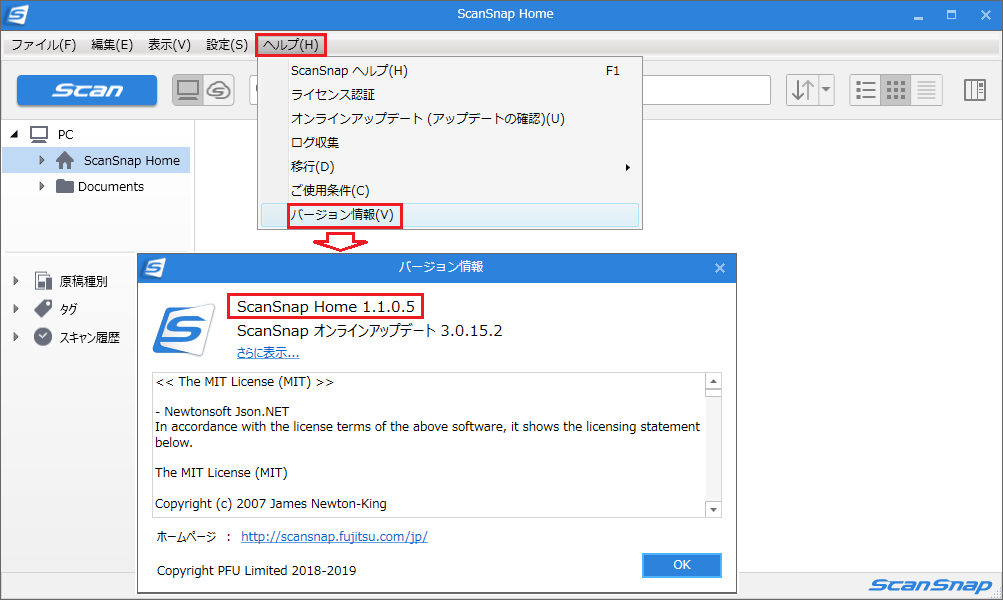
Task: Select Documents in the folder tree
Action: [x=111, y=187]
